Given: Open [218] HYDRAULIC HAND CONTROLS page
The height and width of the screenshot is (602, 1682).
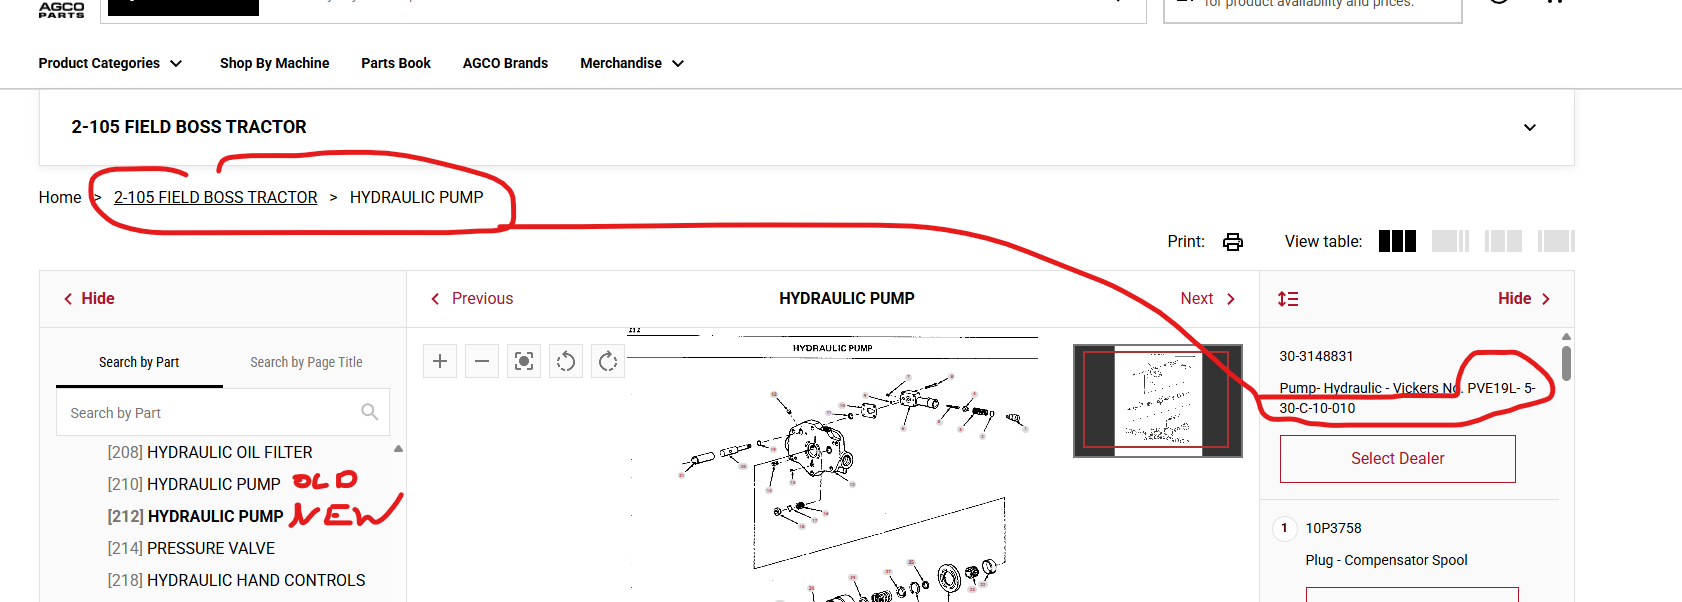Looking at the screenshot, I should (236, 580).
